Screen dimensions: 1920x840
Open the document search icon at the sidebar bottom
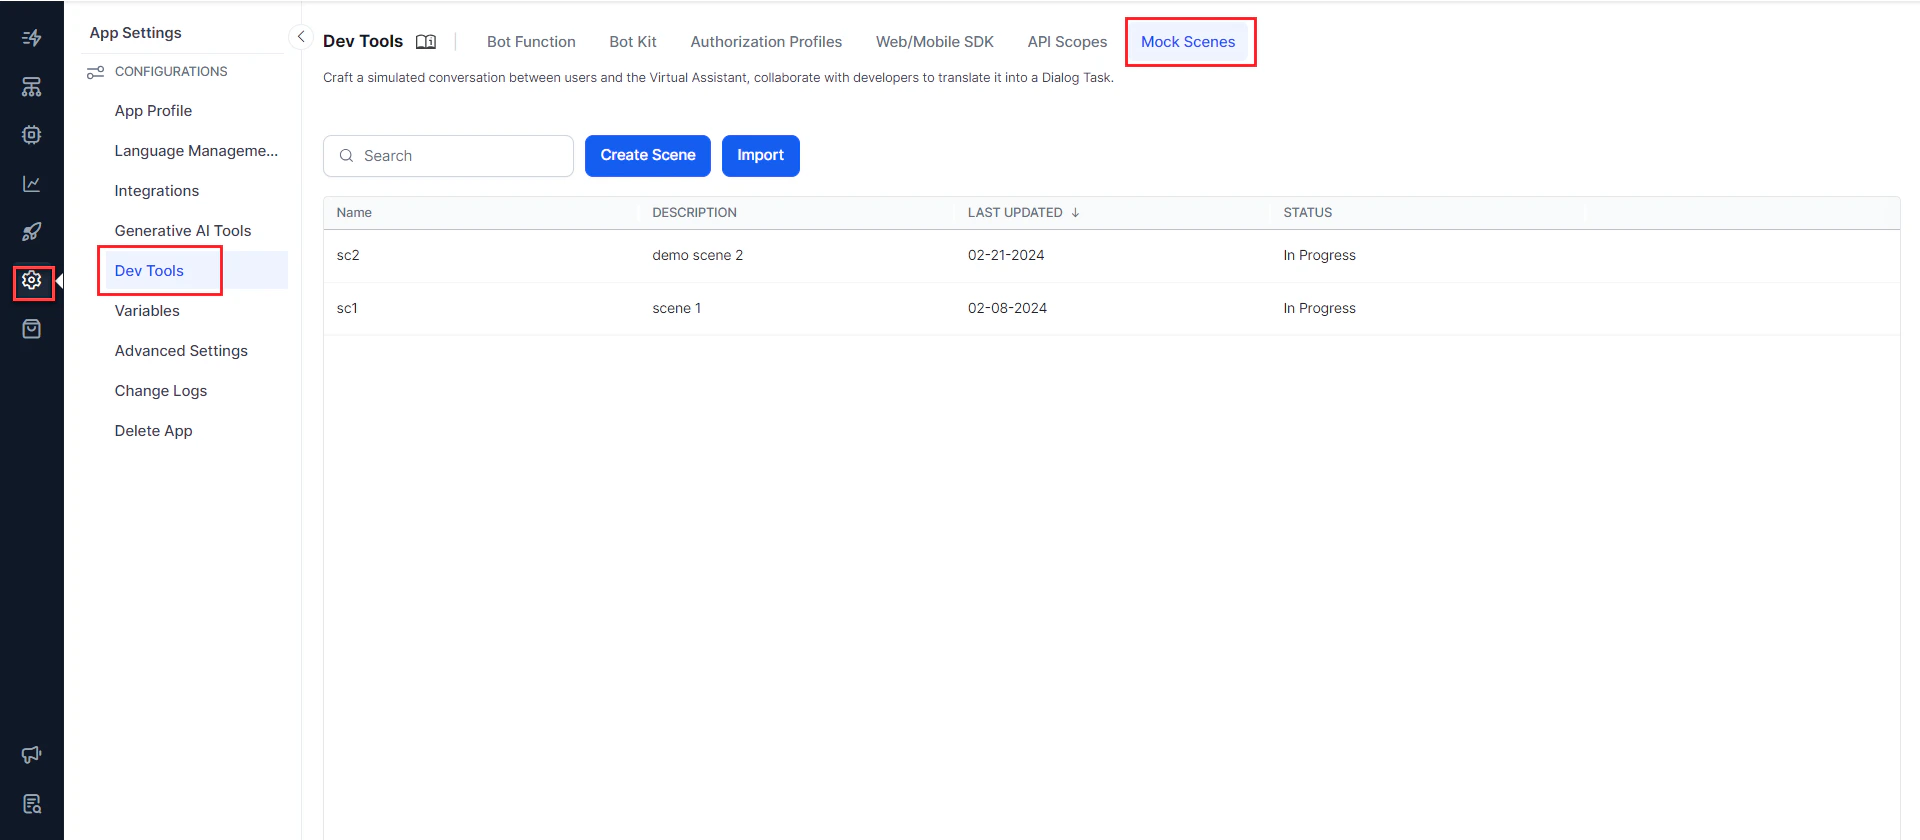[x=32, y=804]
